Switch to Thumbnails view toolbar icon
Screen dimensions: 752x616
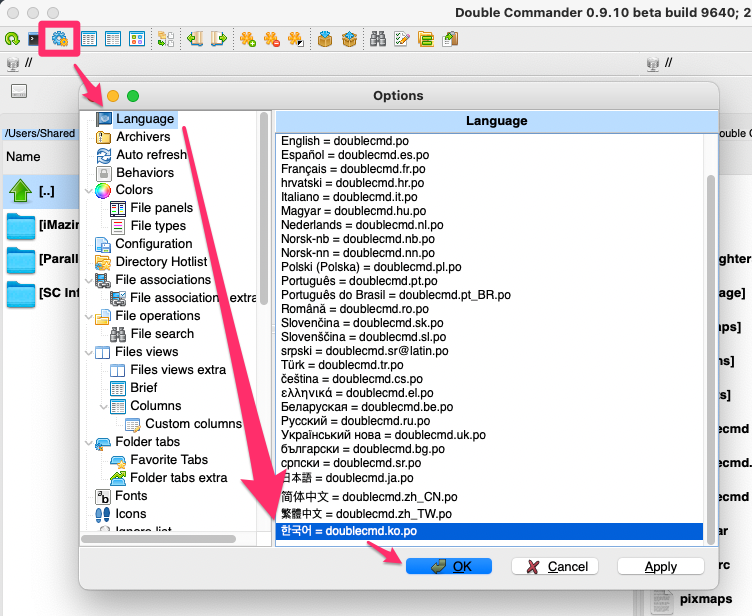137,39
